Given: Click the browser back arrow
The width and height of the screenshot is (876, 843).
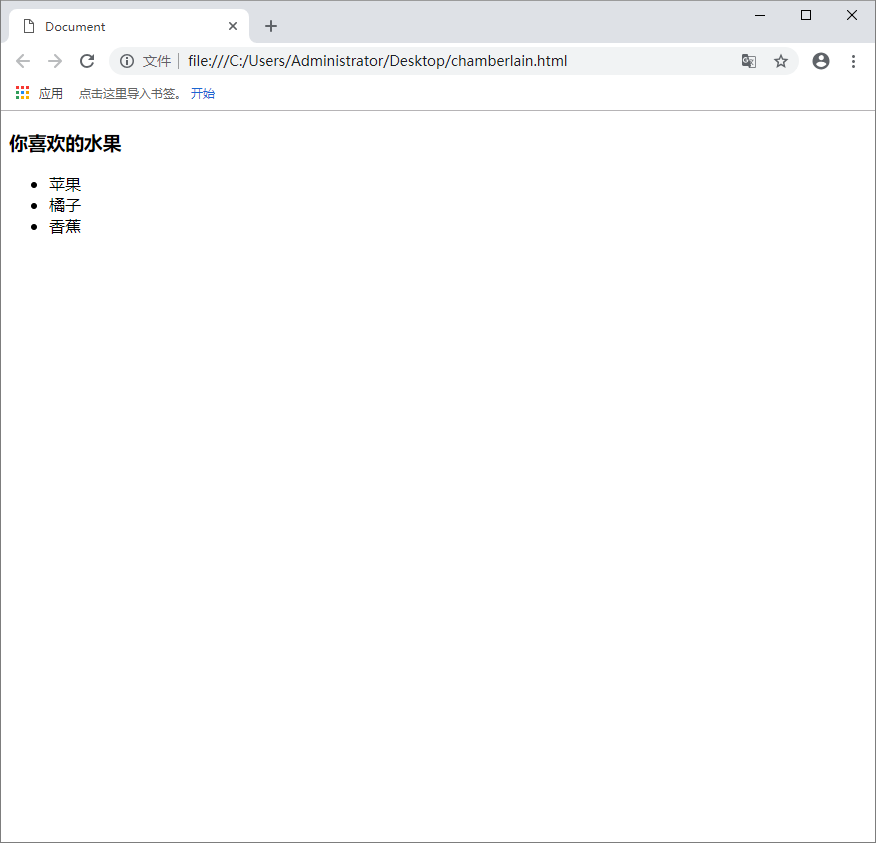Looking at the screenshot, I should pyautogui.click(x=23, y=61).
